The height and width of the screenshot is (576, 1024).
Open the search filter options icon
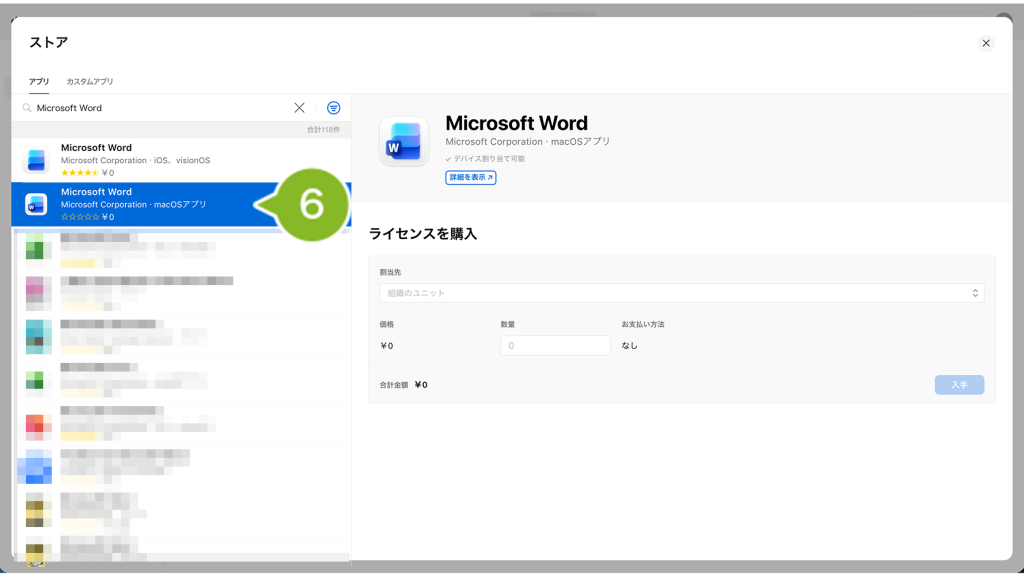(x=333, y=108)
